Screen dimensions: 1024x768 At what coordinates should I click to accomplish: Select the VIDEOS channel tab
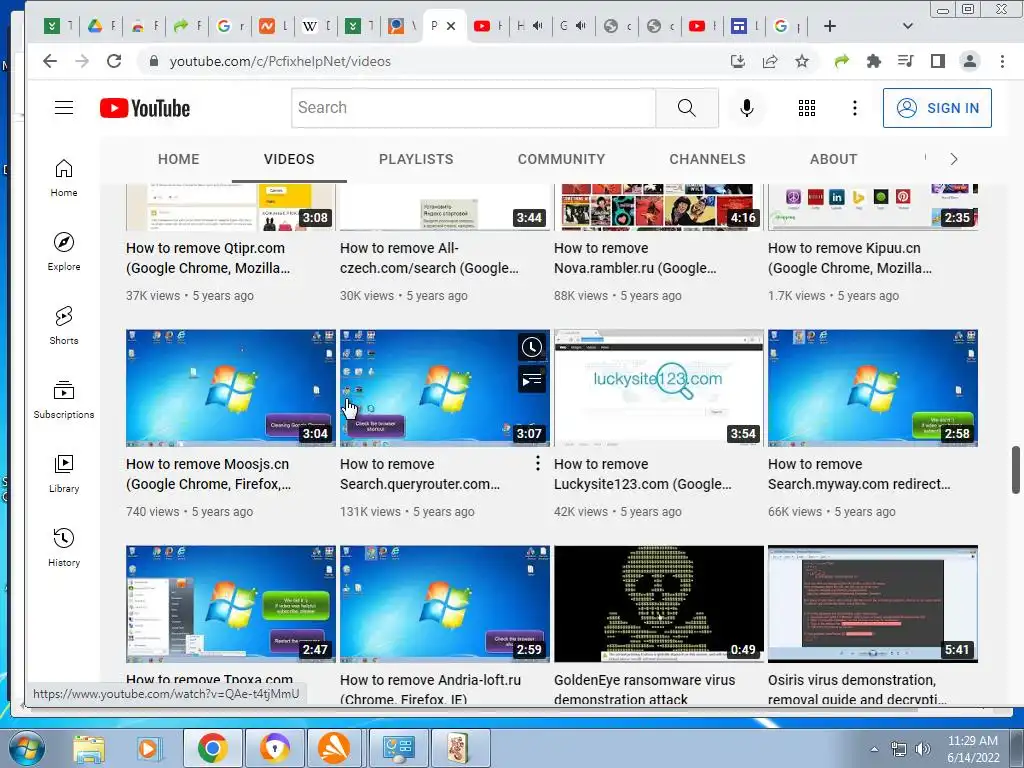(x=289, y=159)
